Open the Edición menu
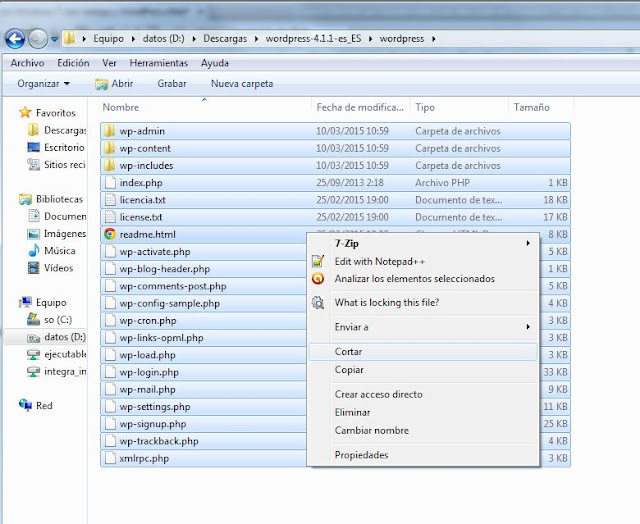The height and width of the screenshot is (524, 640). [73, 63]
